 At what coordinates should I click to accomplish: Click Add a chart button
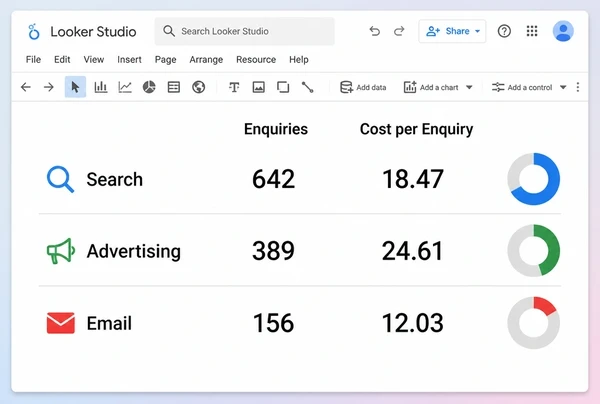431,87
